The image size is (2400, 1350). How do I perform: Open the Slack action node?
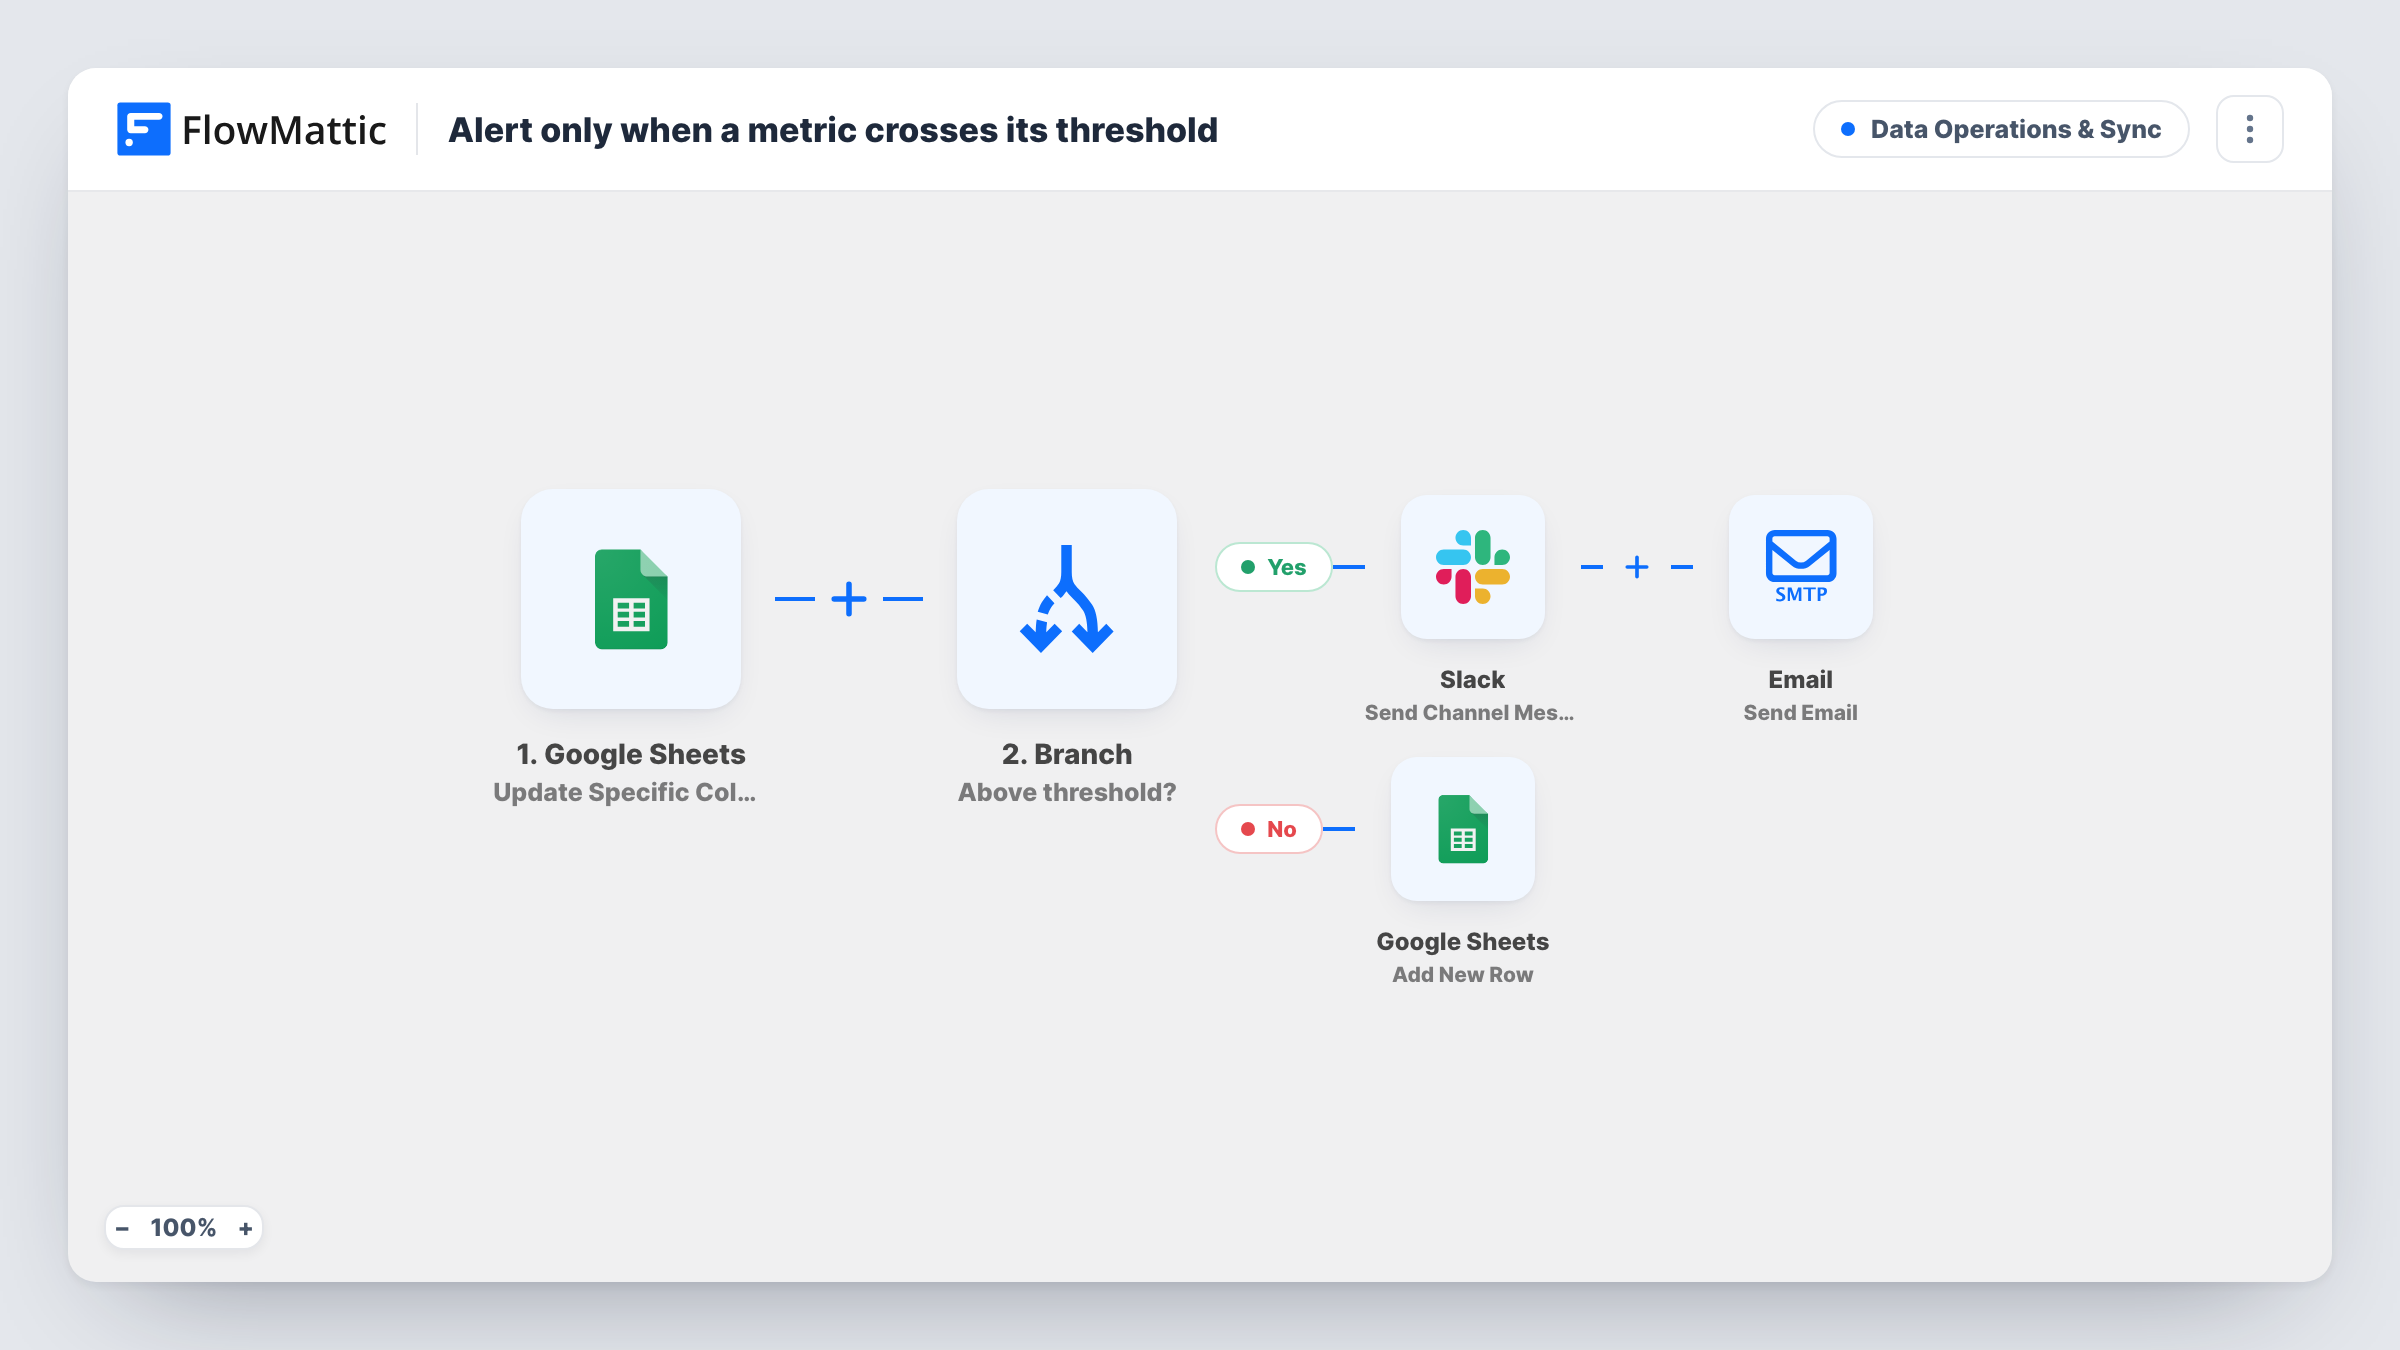[x=1473, y=567]
